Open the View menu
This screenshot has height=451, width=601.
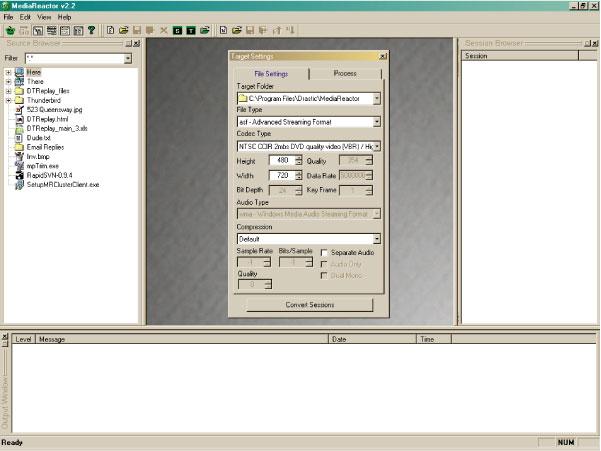click(44, 17)
